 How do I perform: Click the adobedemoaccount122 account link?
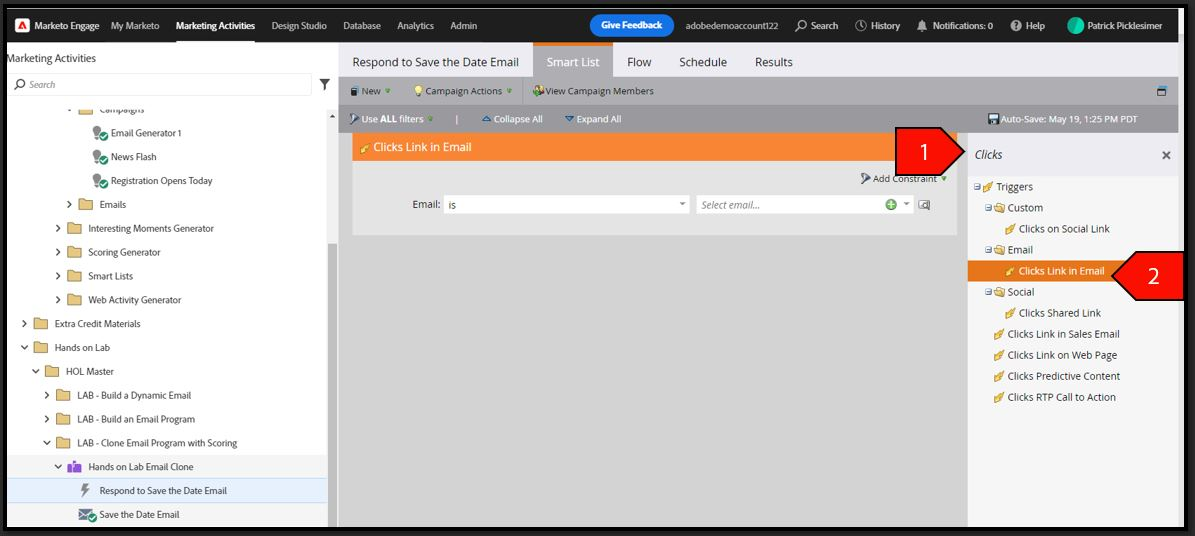[732, 25]
